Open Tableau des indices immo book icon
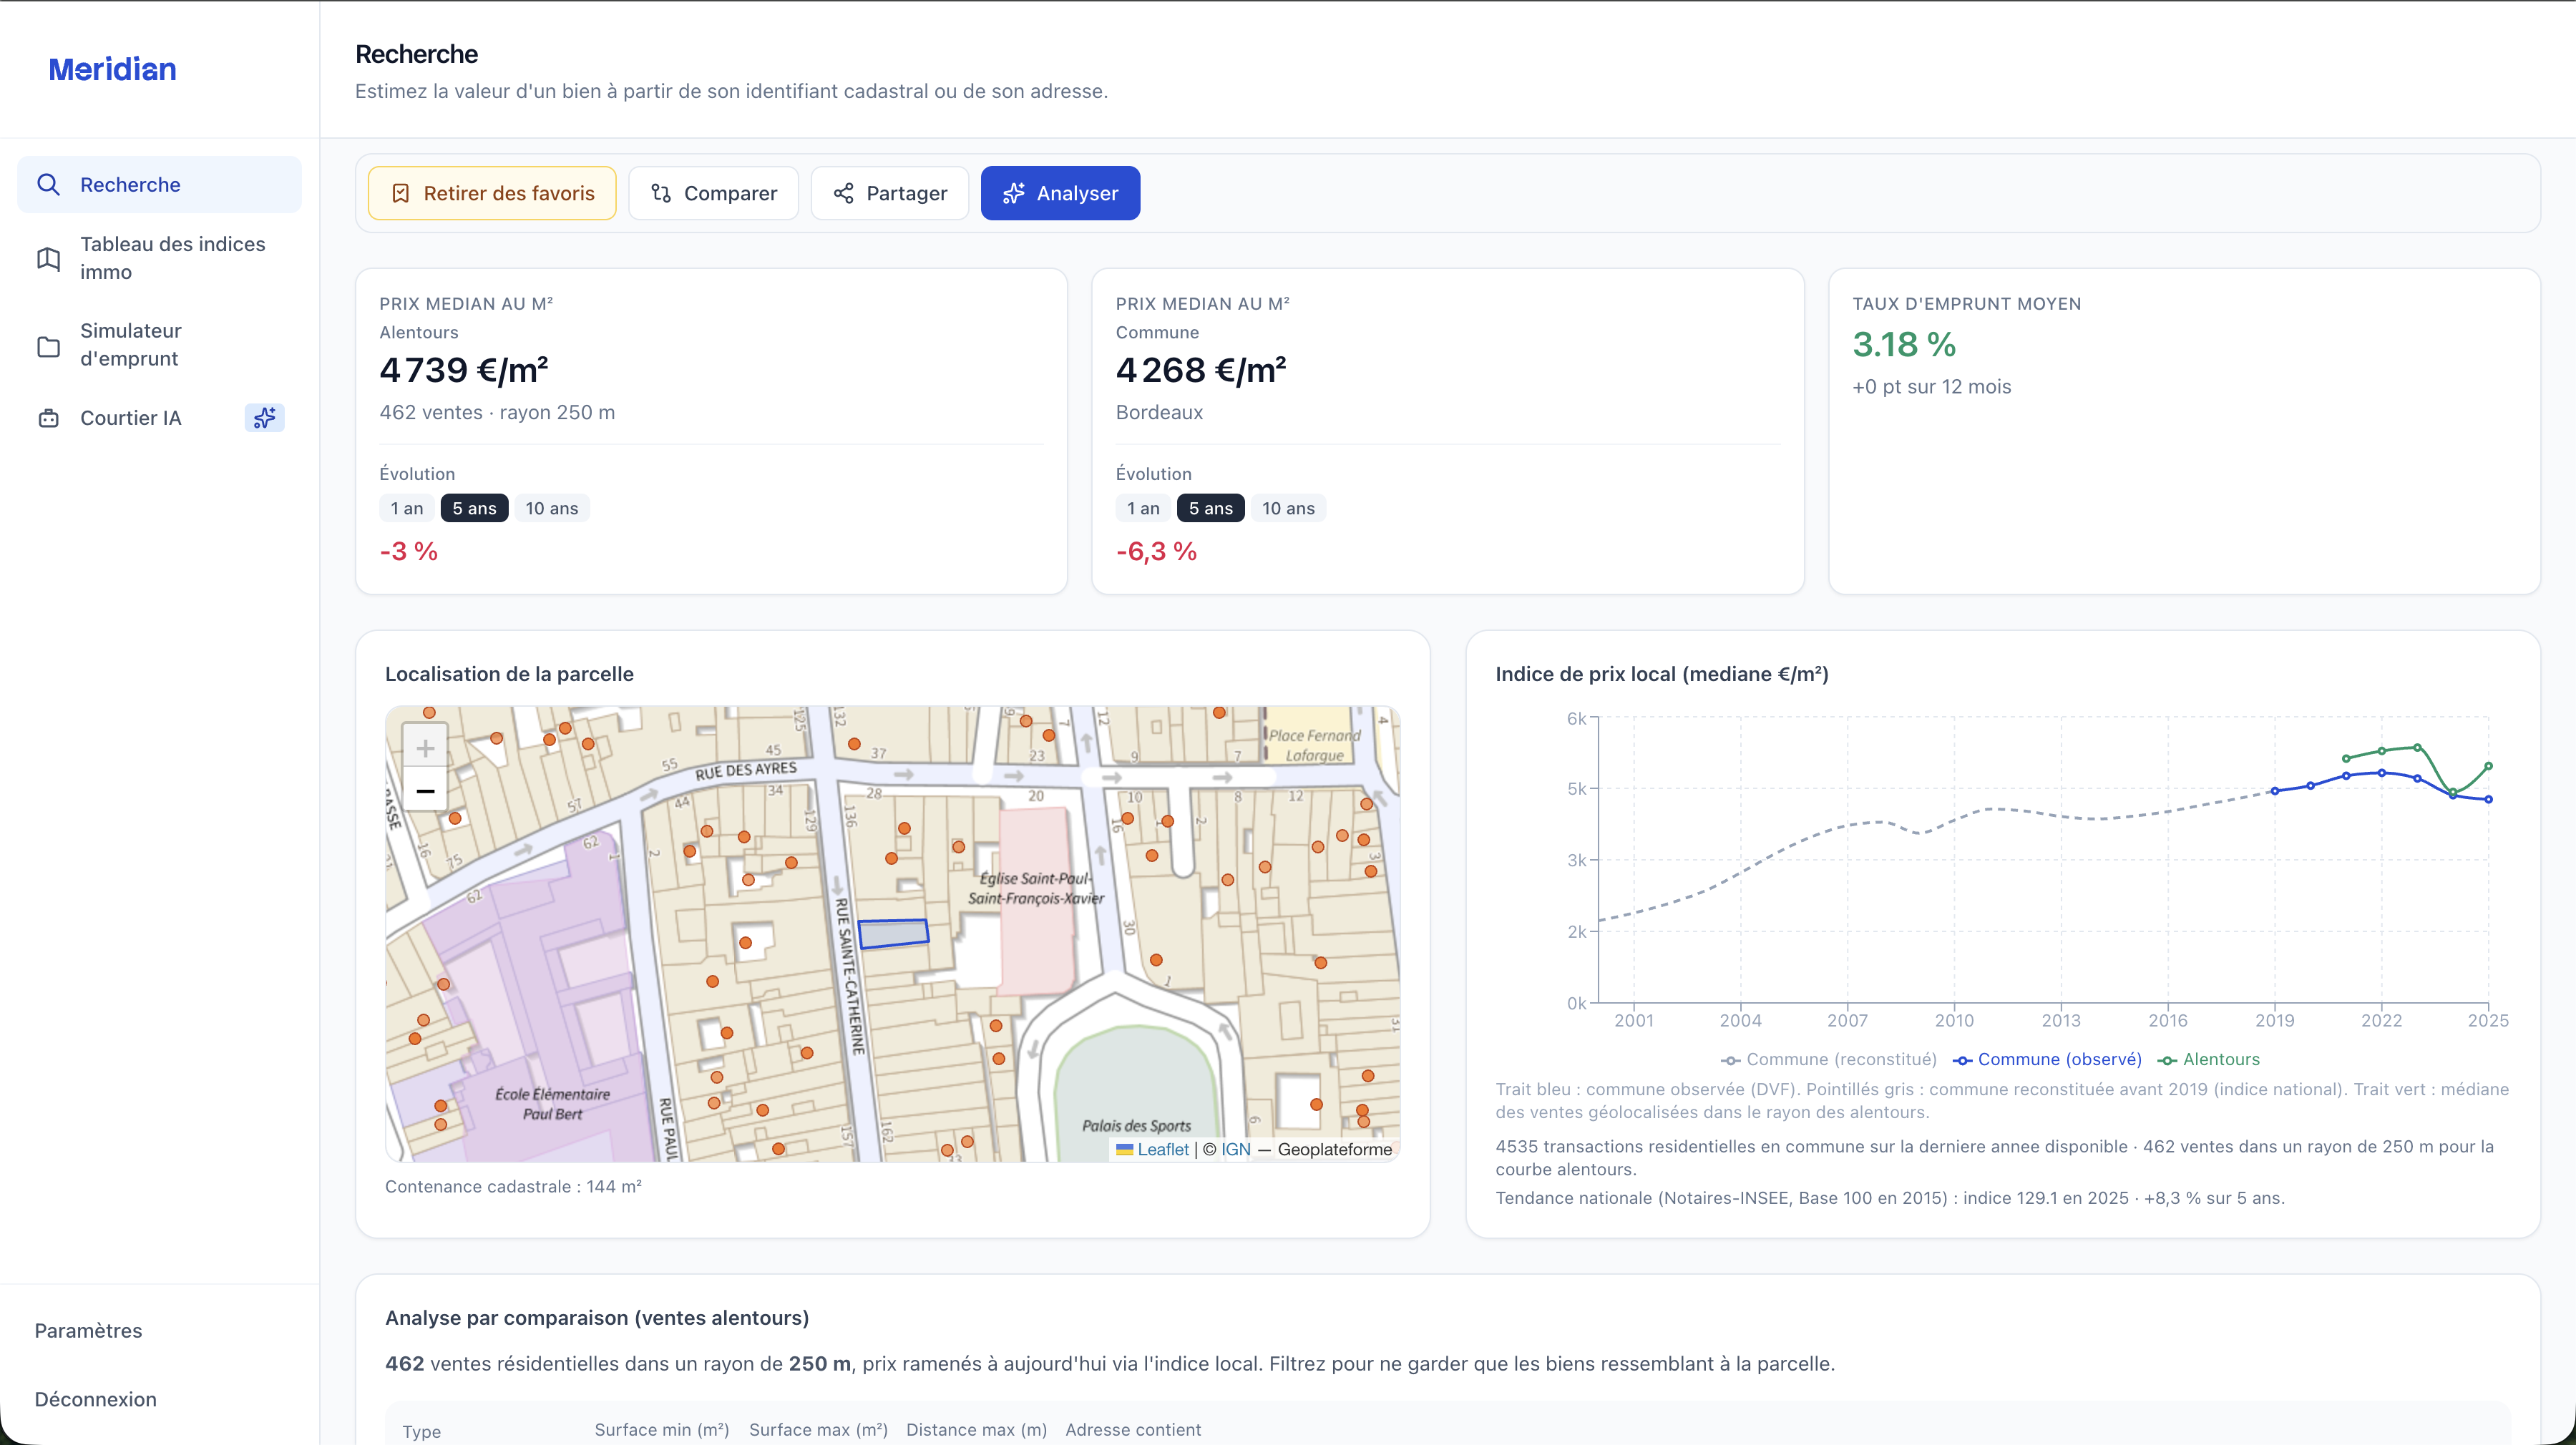 [x=48, y=259]
